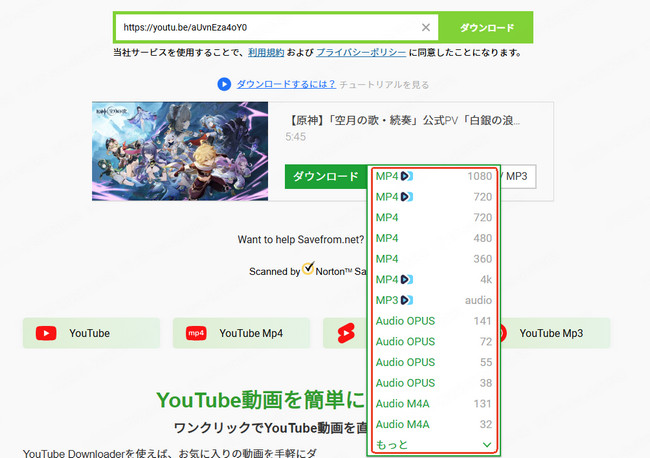Click the video title 【原神】「空月の歌・続奏」

(x=403, y=121)
